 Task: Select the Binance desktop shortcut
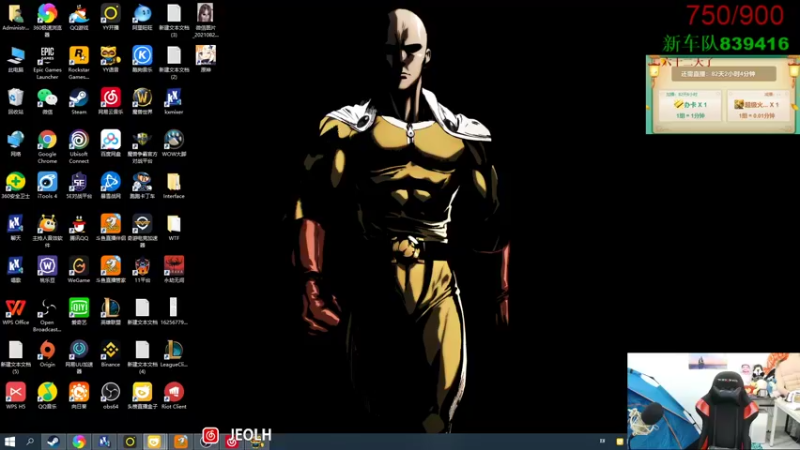pos(110,354)
